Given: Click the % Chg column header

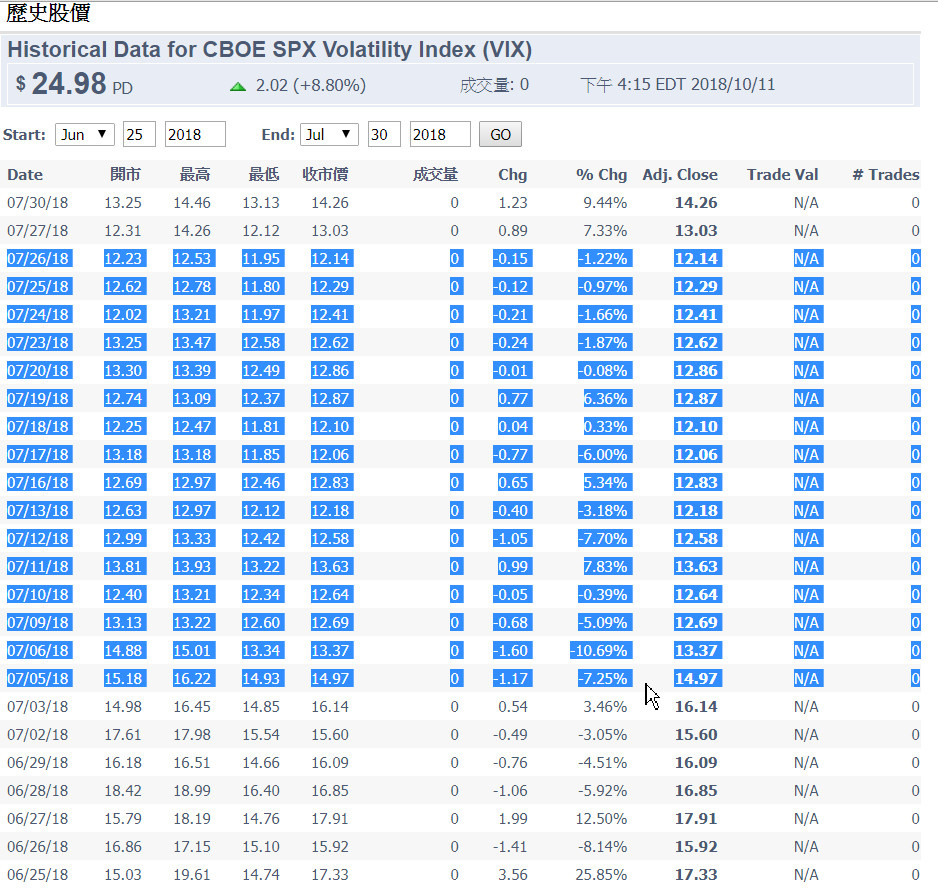Looking at the screenshot, I should pos(601,175).
